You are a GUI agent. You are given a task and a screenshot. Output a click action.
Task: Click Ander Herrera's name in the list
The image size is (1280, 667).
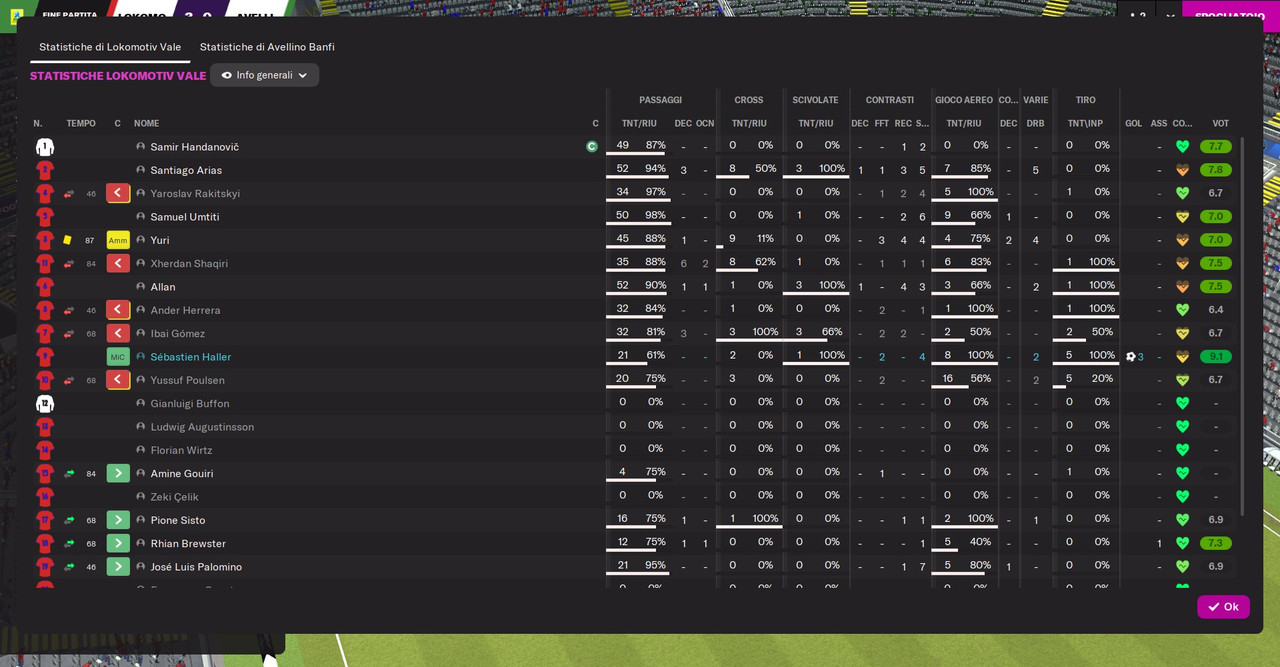(186, 310)
